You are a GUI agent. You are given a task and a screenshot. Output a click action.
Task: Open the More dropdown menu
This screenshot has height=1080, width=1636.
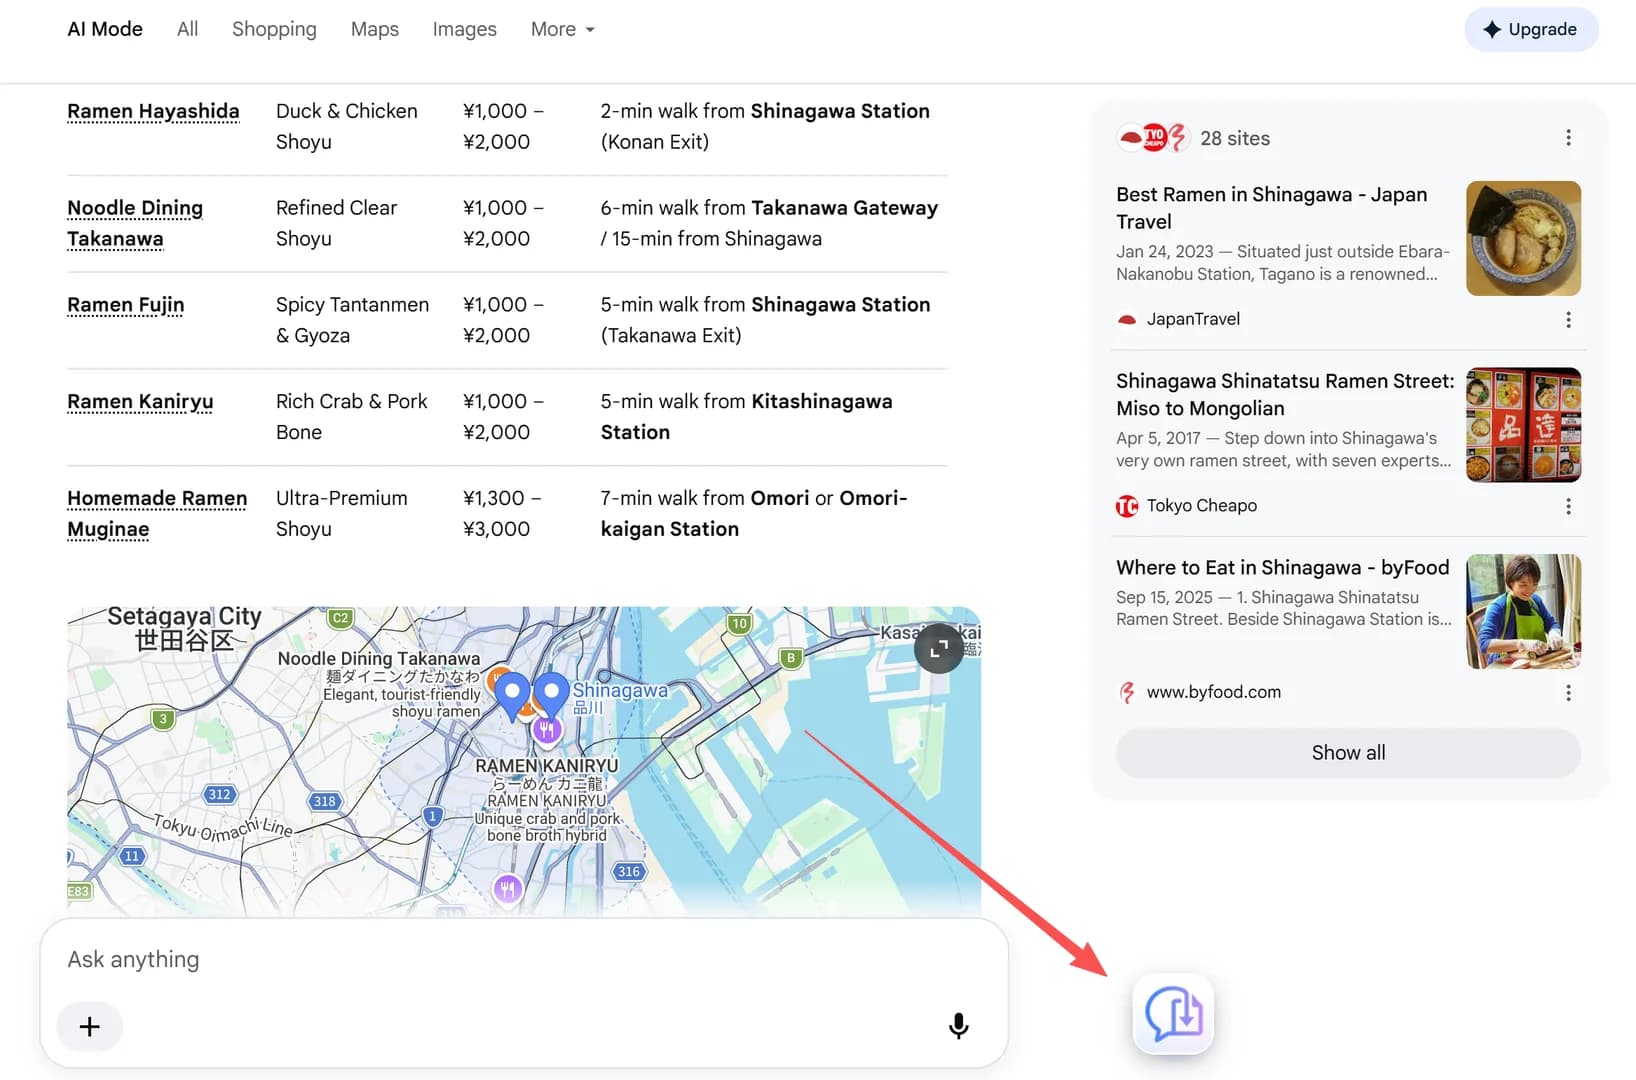coord(563,29)
